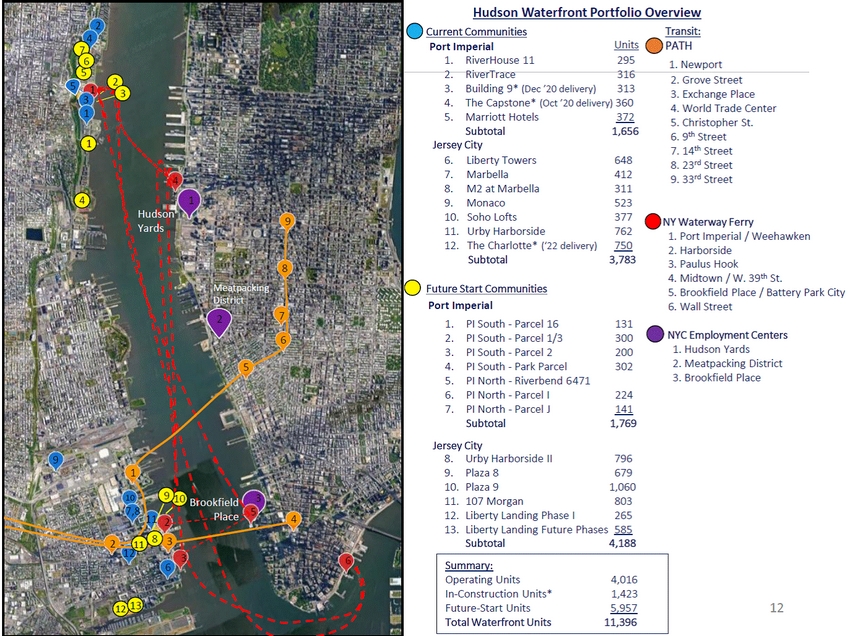The image size is (850, 636).
Task: Select the purple Meatpacking District marker 2
Action: (x=218, y=320)
